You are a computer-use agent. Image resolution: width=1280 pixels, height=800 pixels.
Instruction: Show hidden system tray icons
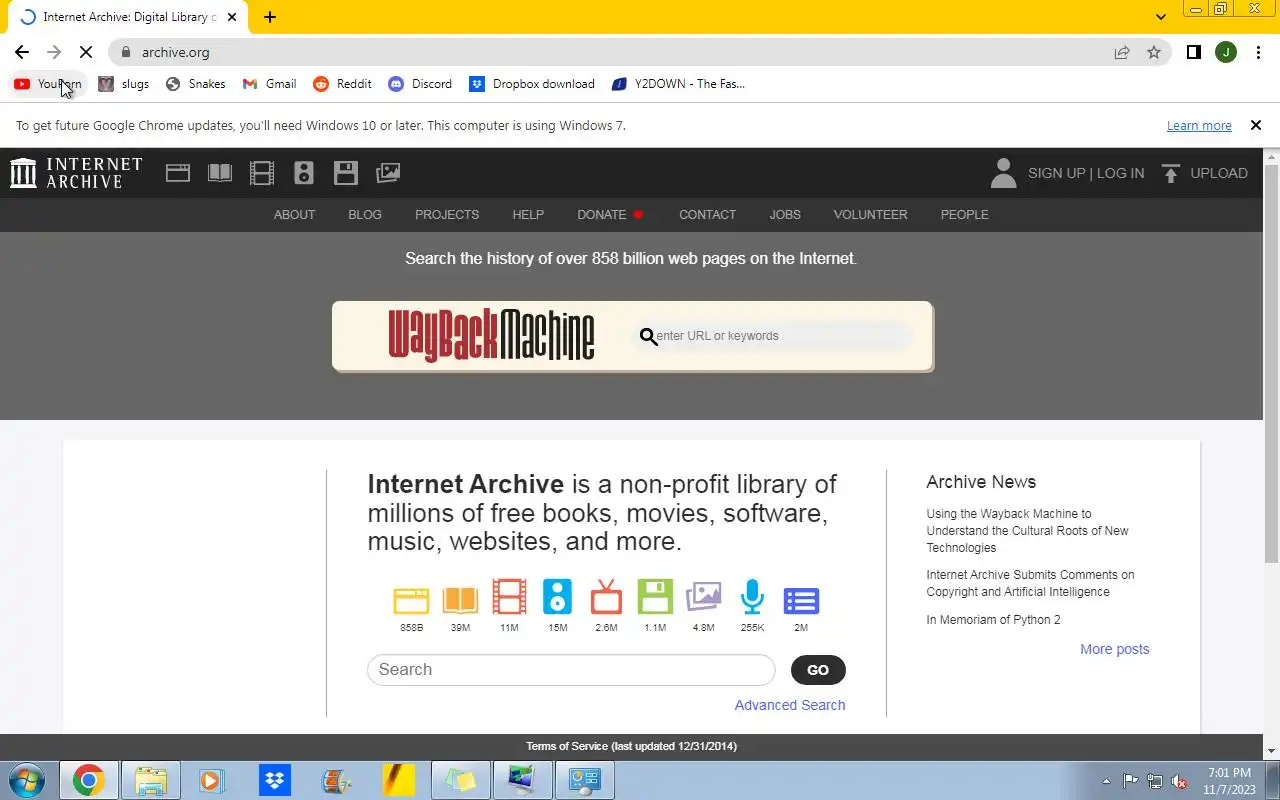click(x=1106, y=781)
